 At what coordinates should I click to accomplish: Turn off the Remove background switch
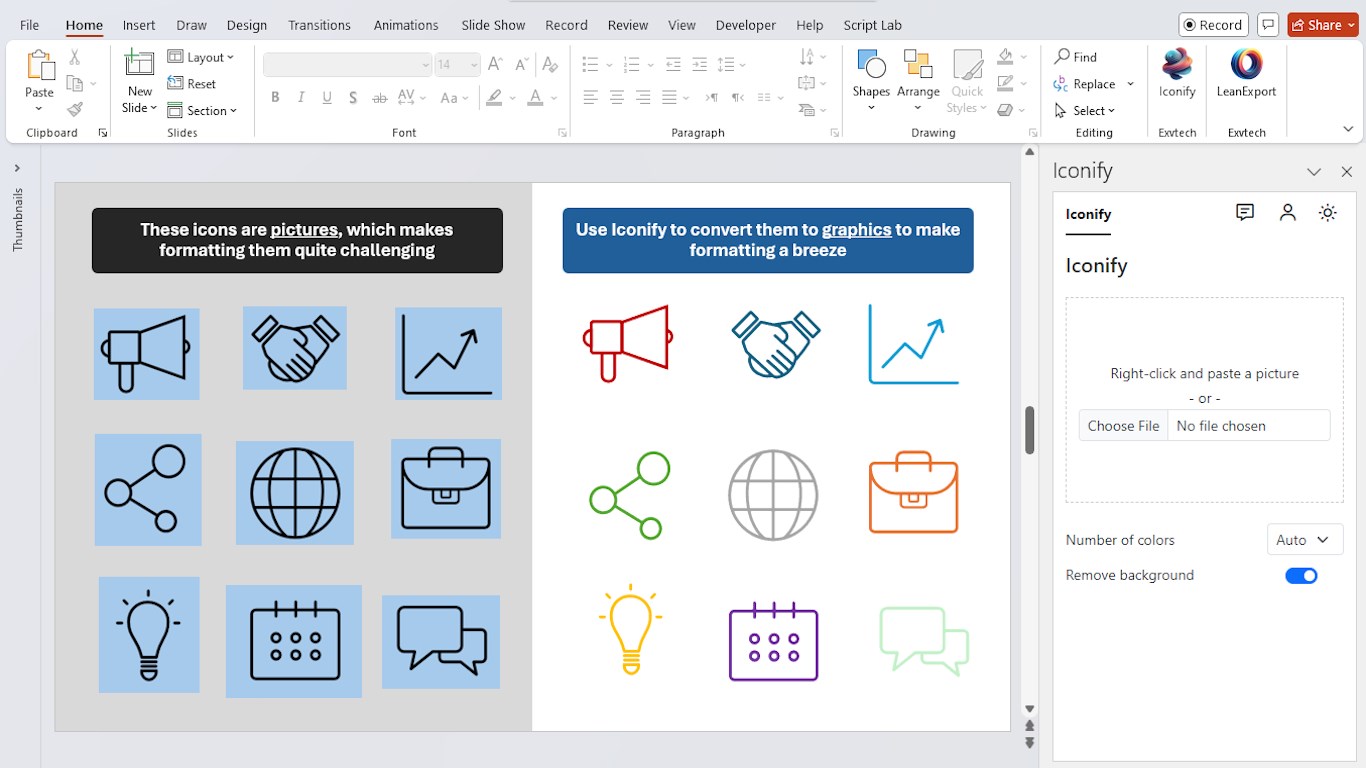click(x=1301, y=576)
